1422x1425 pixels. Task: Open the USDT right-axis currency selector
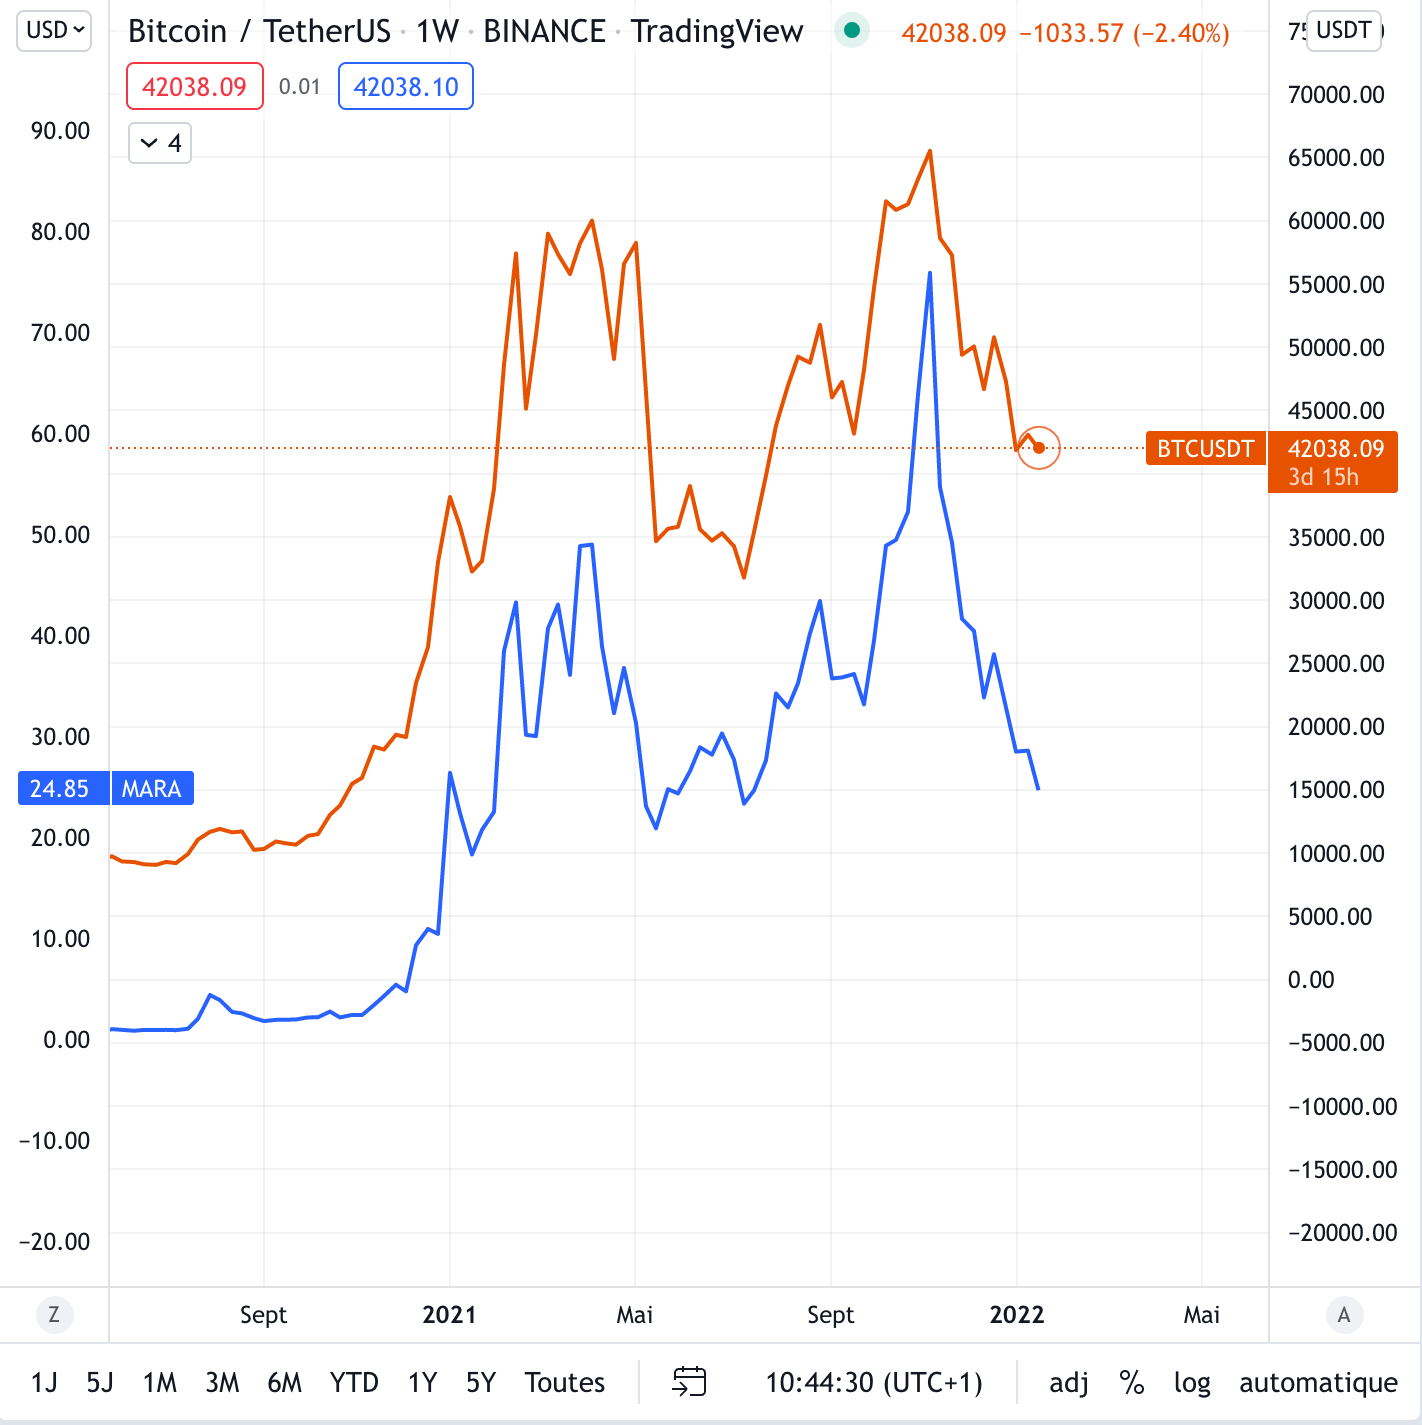(1343, 30)
